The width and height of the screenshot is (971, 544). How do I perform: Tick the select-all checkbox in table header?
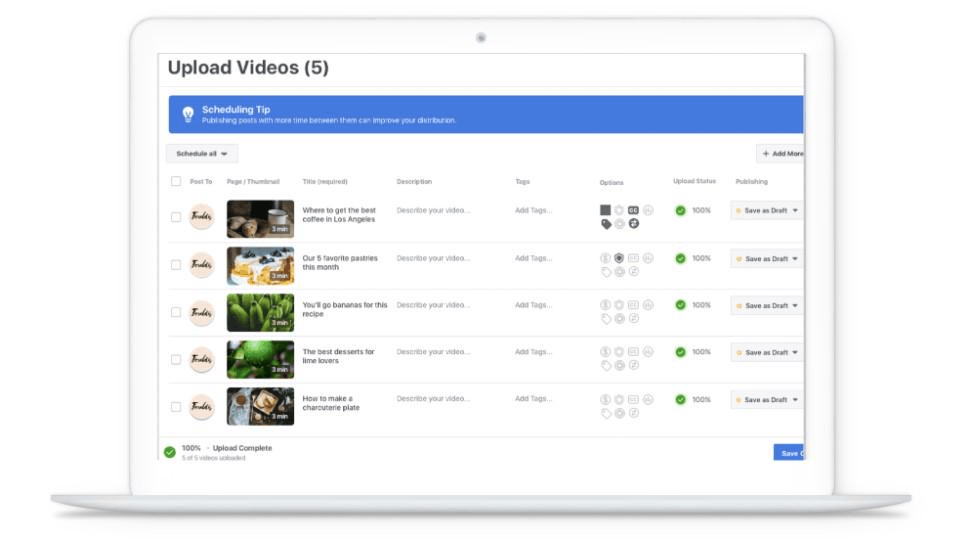click(x=176, y=182)
